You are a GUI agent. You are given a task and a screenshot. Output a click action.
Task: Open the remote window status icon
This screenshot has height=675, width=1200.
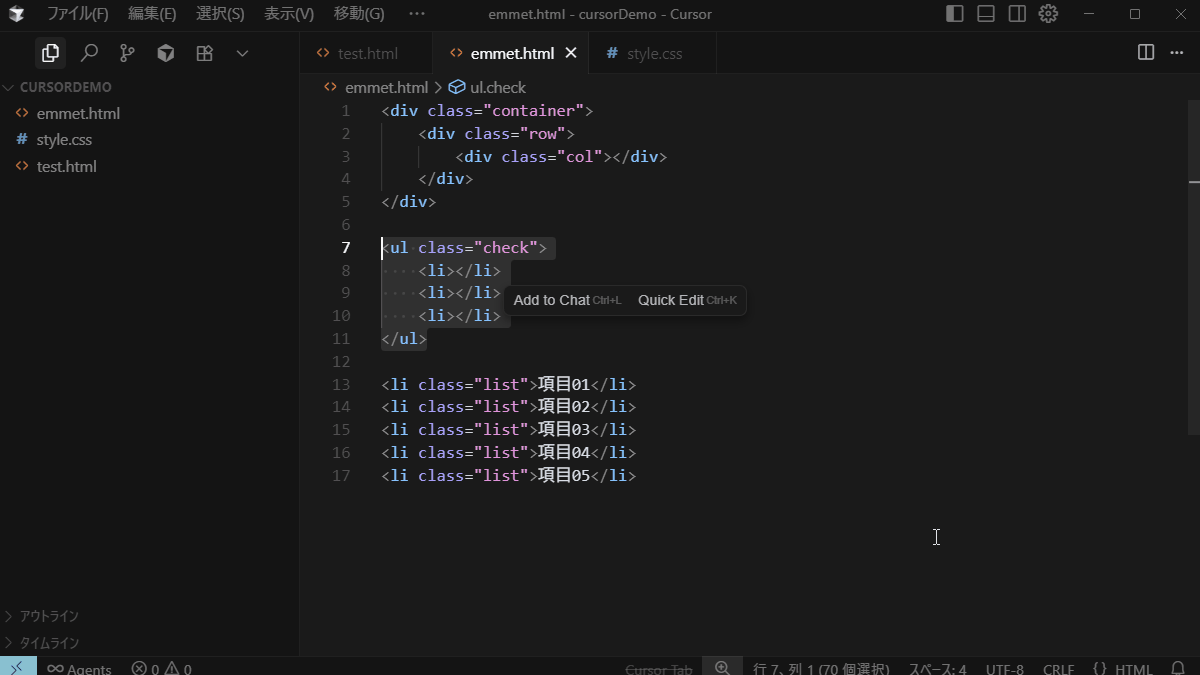(18, 666)
